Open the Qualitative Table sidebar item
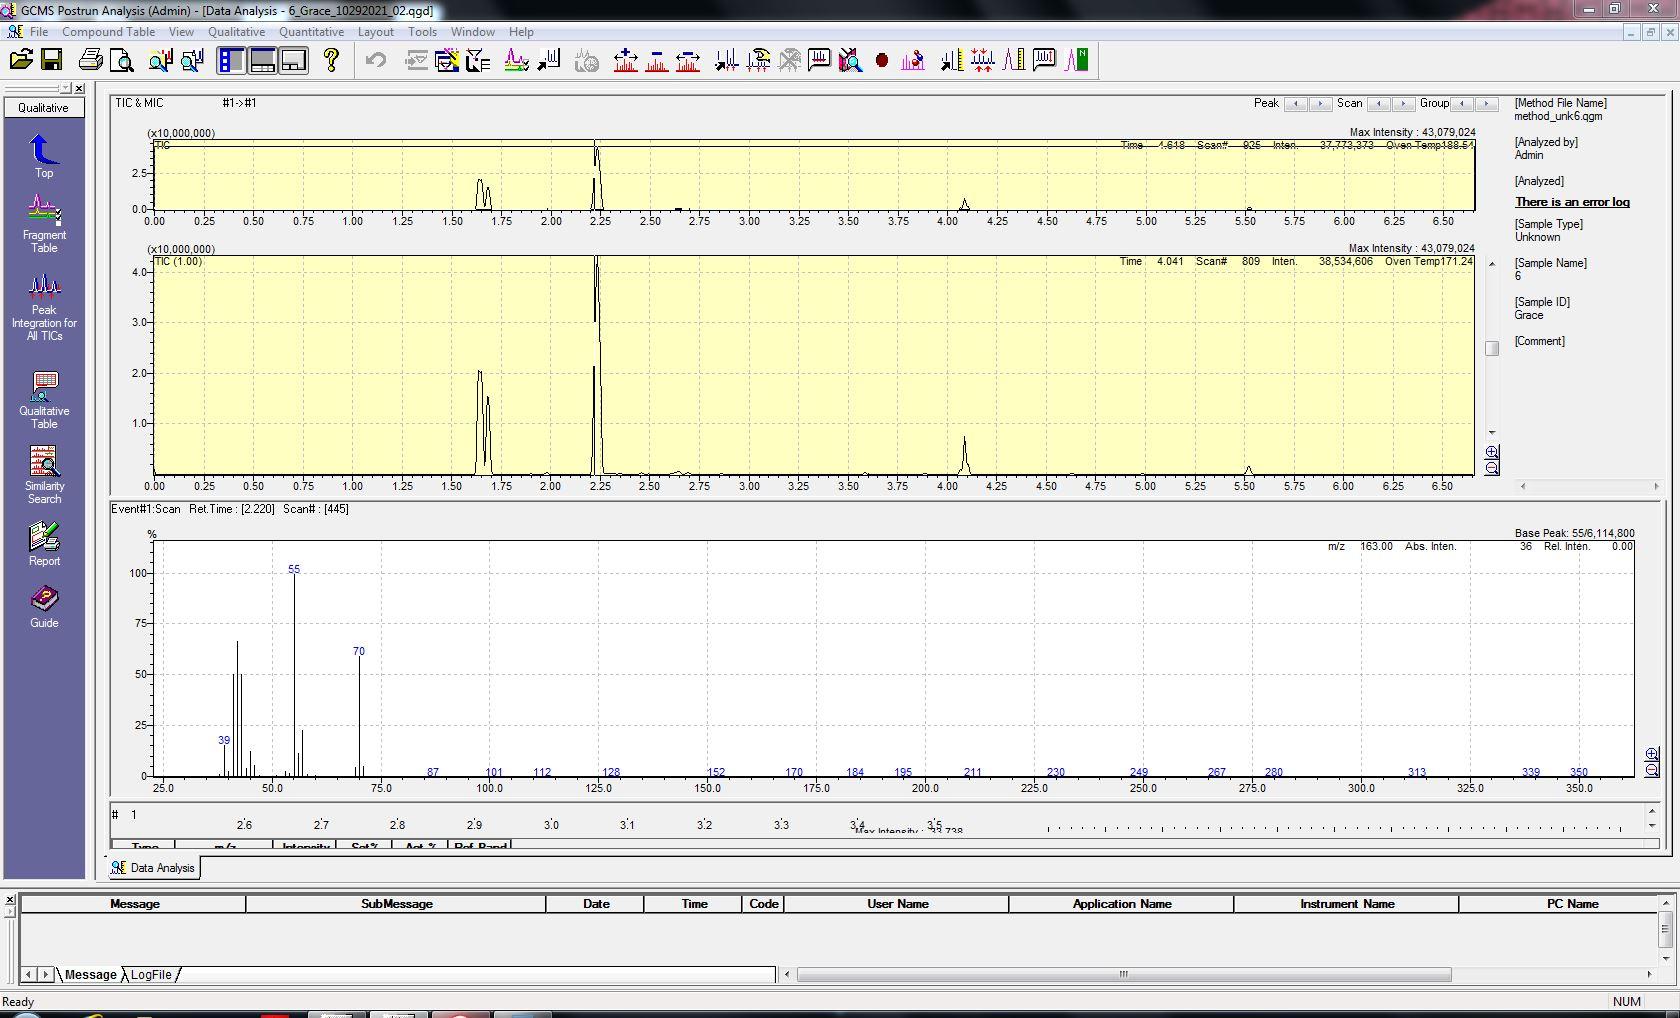This screenshot has height=1018, width=1680. coord(44,400)
